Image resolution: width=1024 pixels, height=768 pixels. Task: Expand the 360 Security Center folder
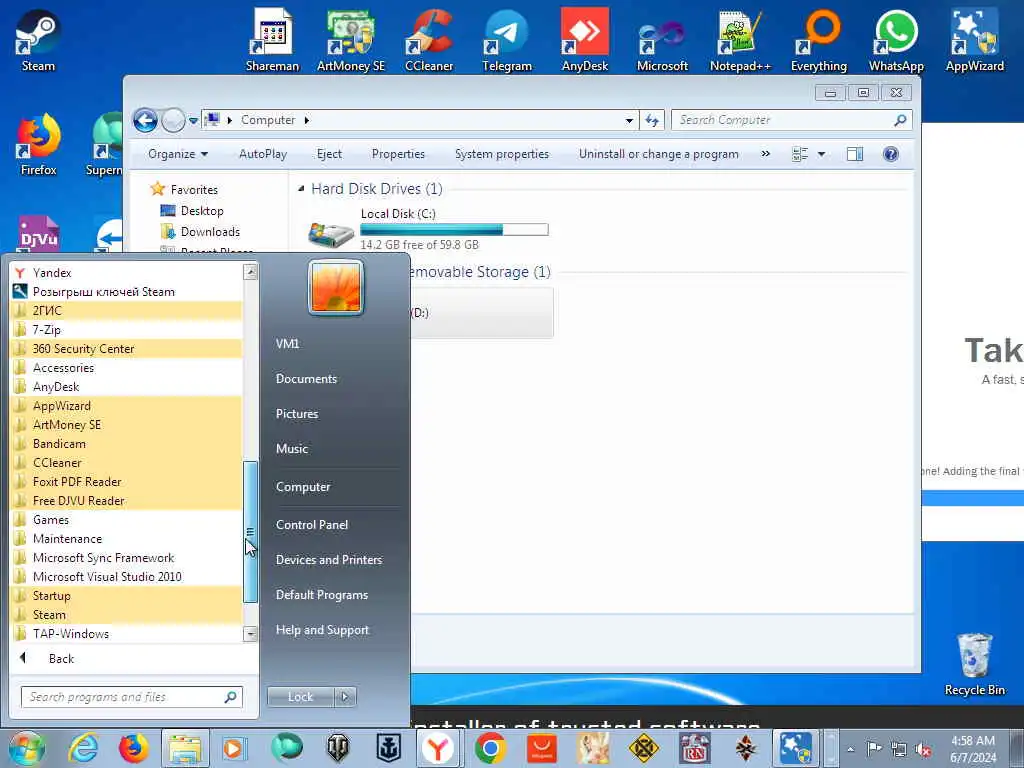click(x=127, y=349)
